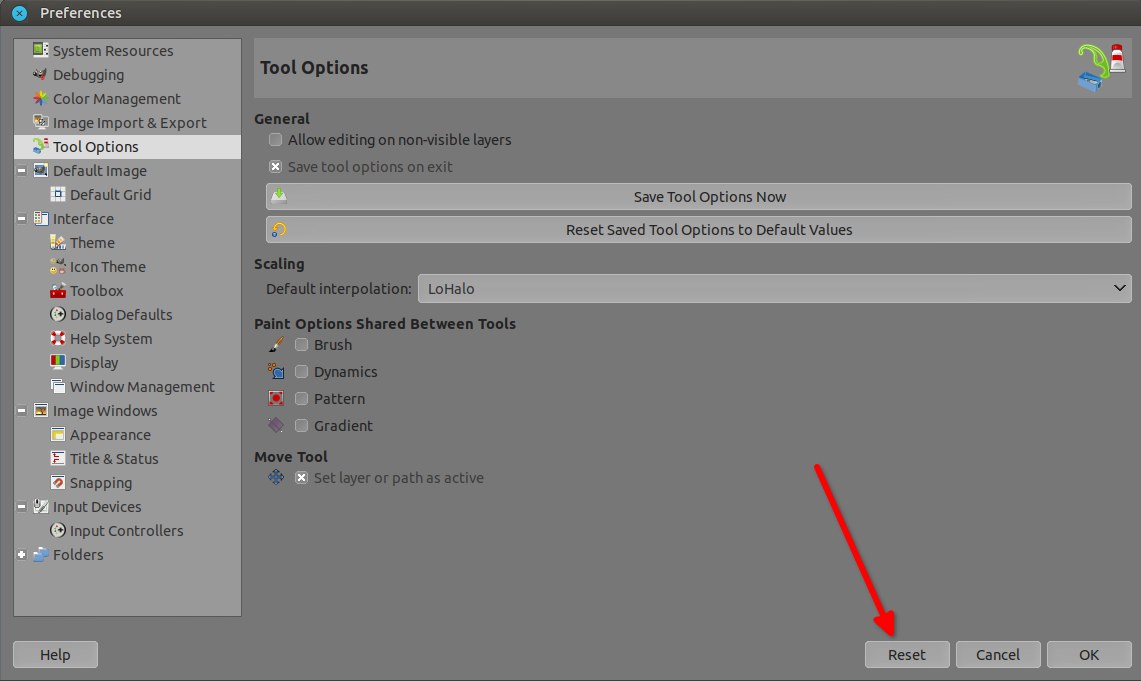Collapse the Interface tree node

22,218
